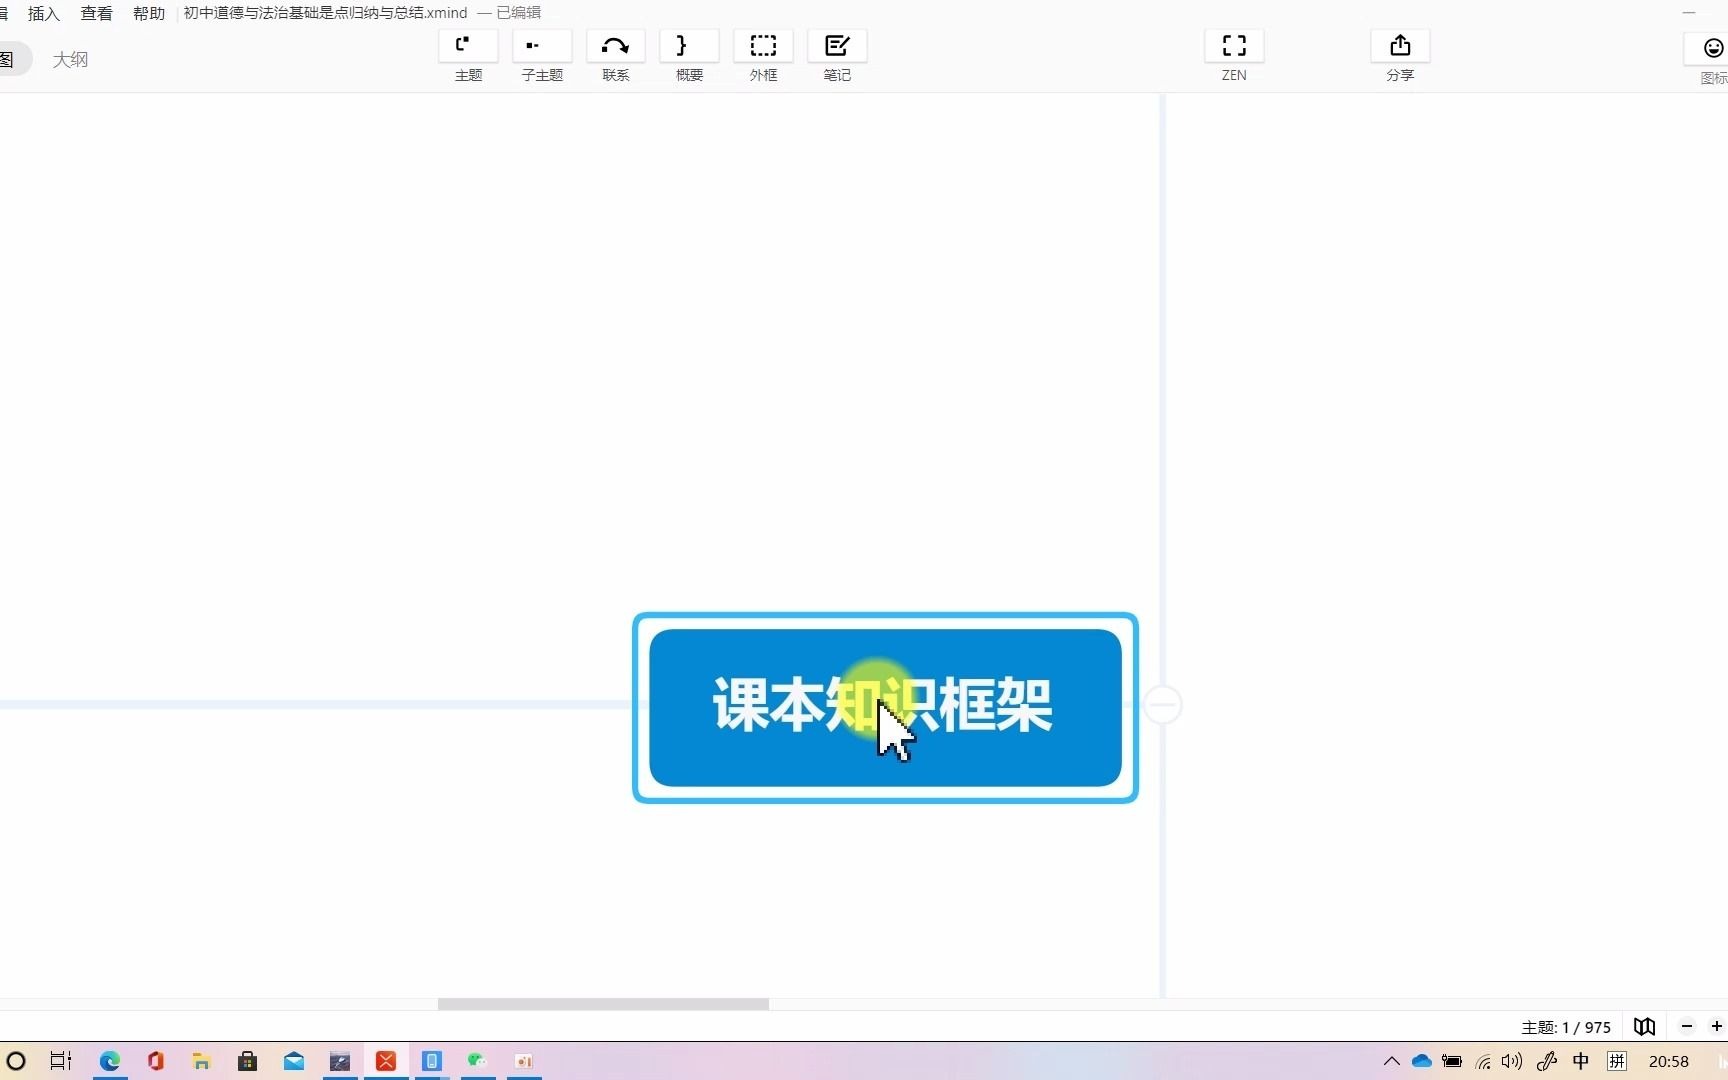1728x1080 pixels.
Task: Open the 插入 menu
Action: coord(44,13)
